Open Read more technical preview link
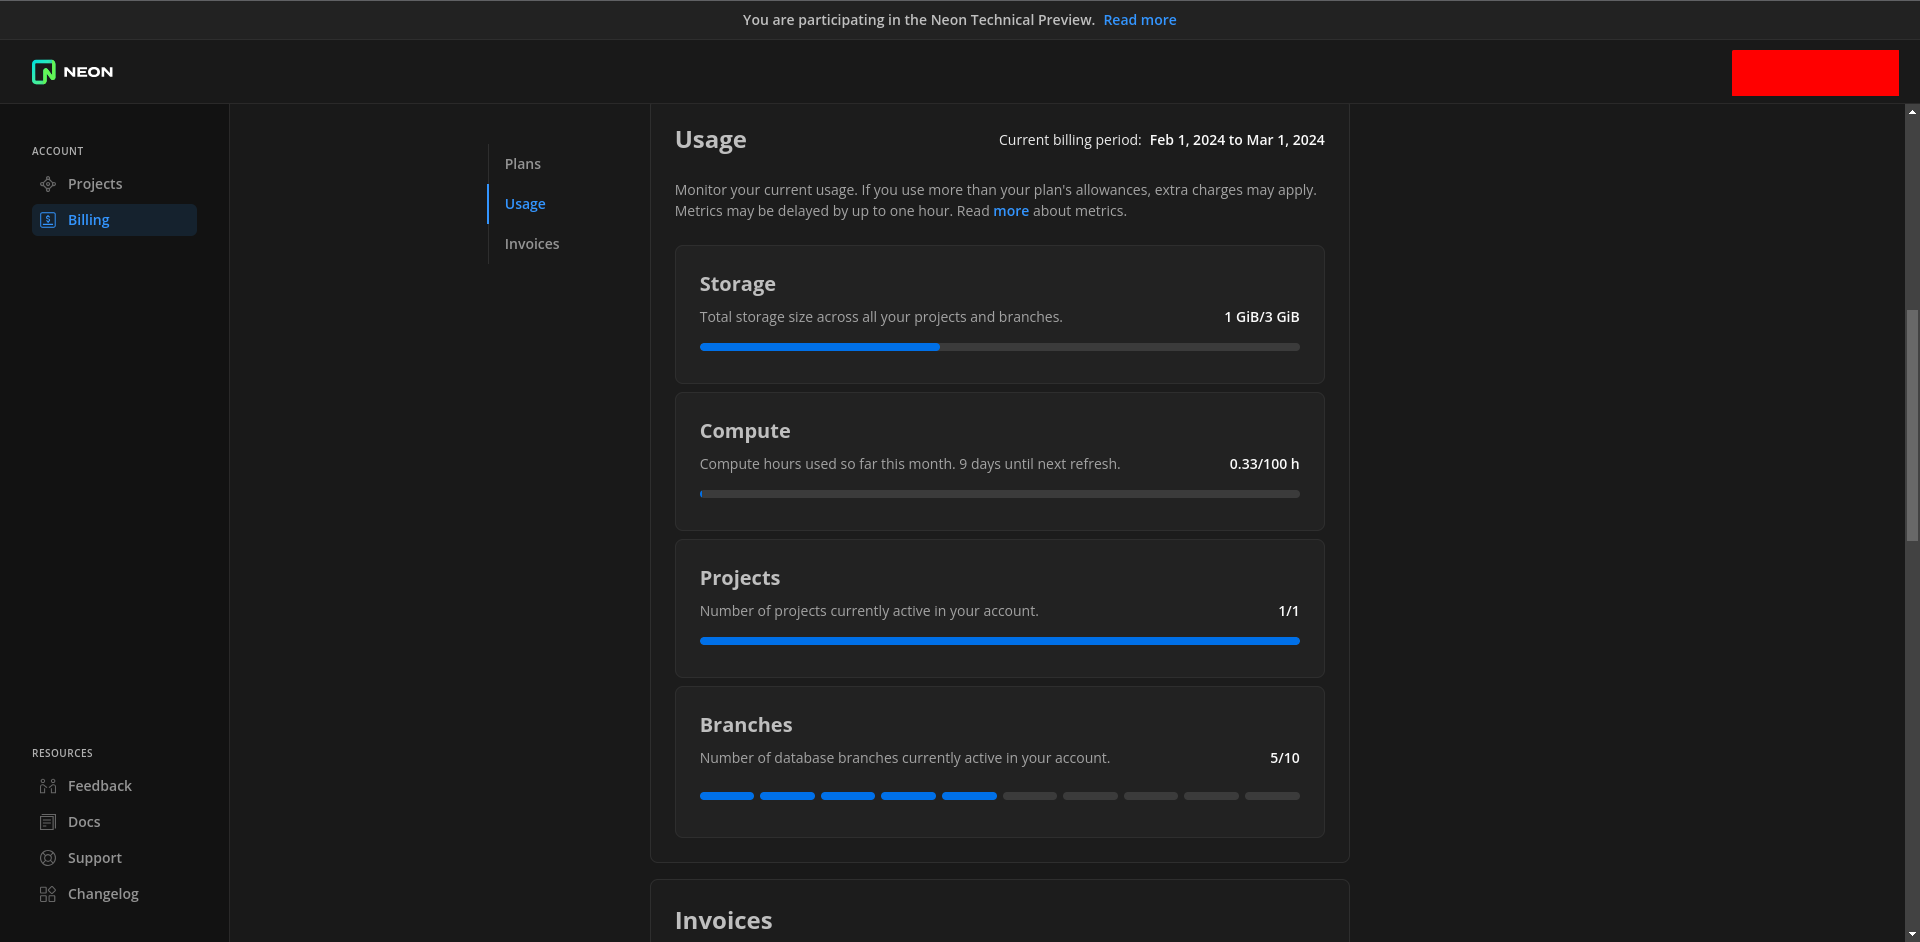 pos(1139,20)
